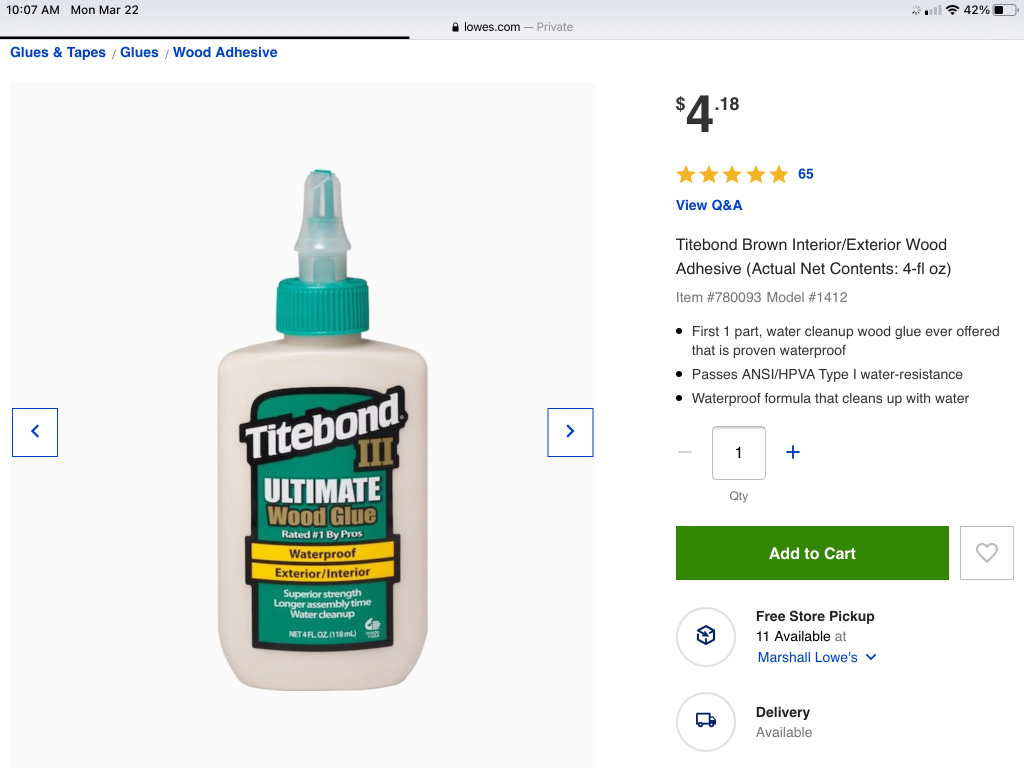The height and width of the screenshot is (768, 1024).
Task: Click the next image arrow
Action: pos(570,432)
